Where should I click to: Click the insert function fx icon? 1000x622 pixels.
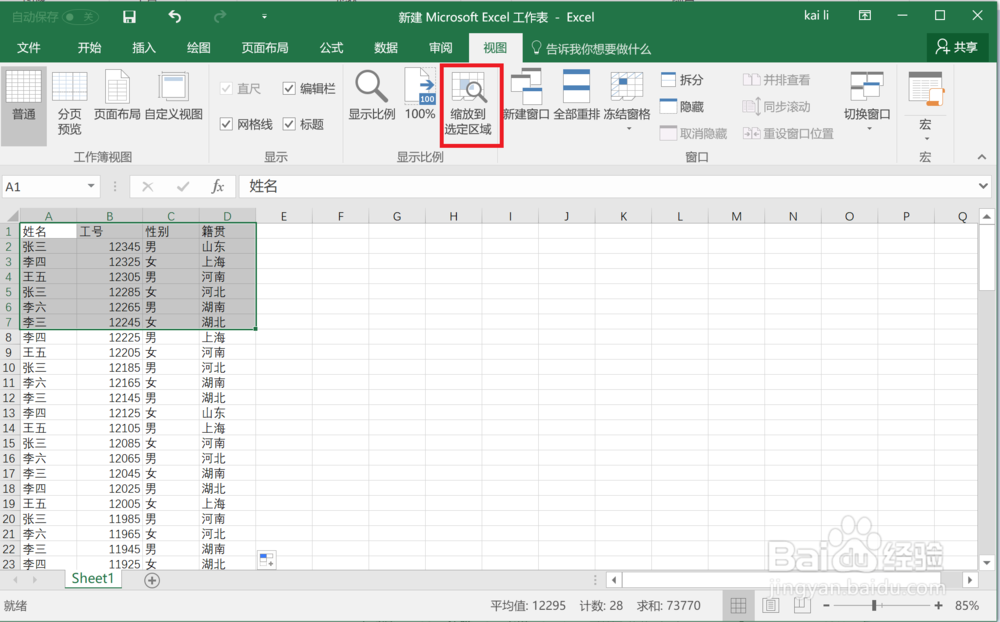(217, 186)
